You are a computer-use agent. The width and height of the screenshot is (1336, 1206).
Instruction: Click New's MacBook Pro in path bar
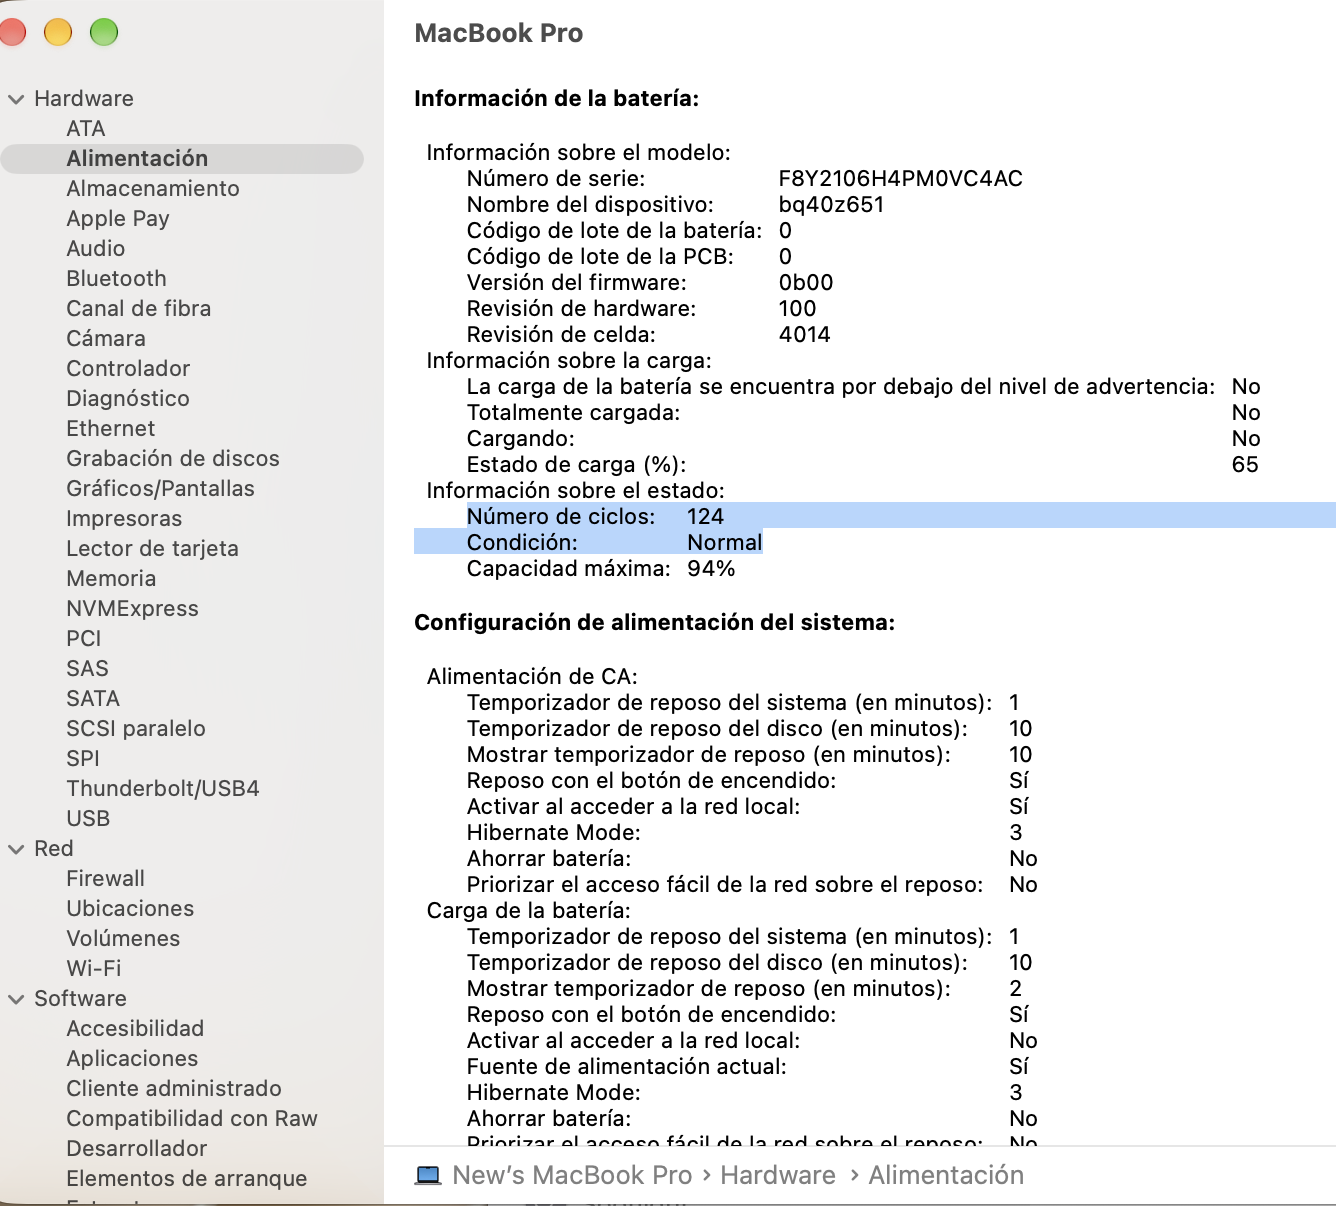click(x=572, y=1175)
